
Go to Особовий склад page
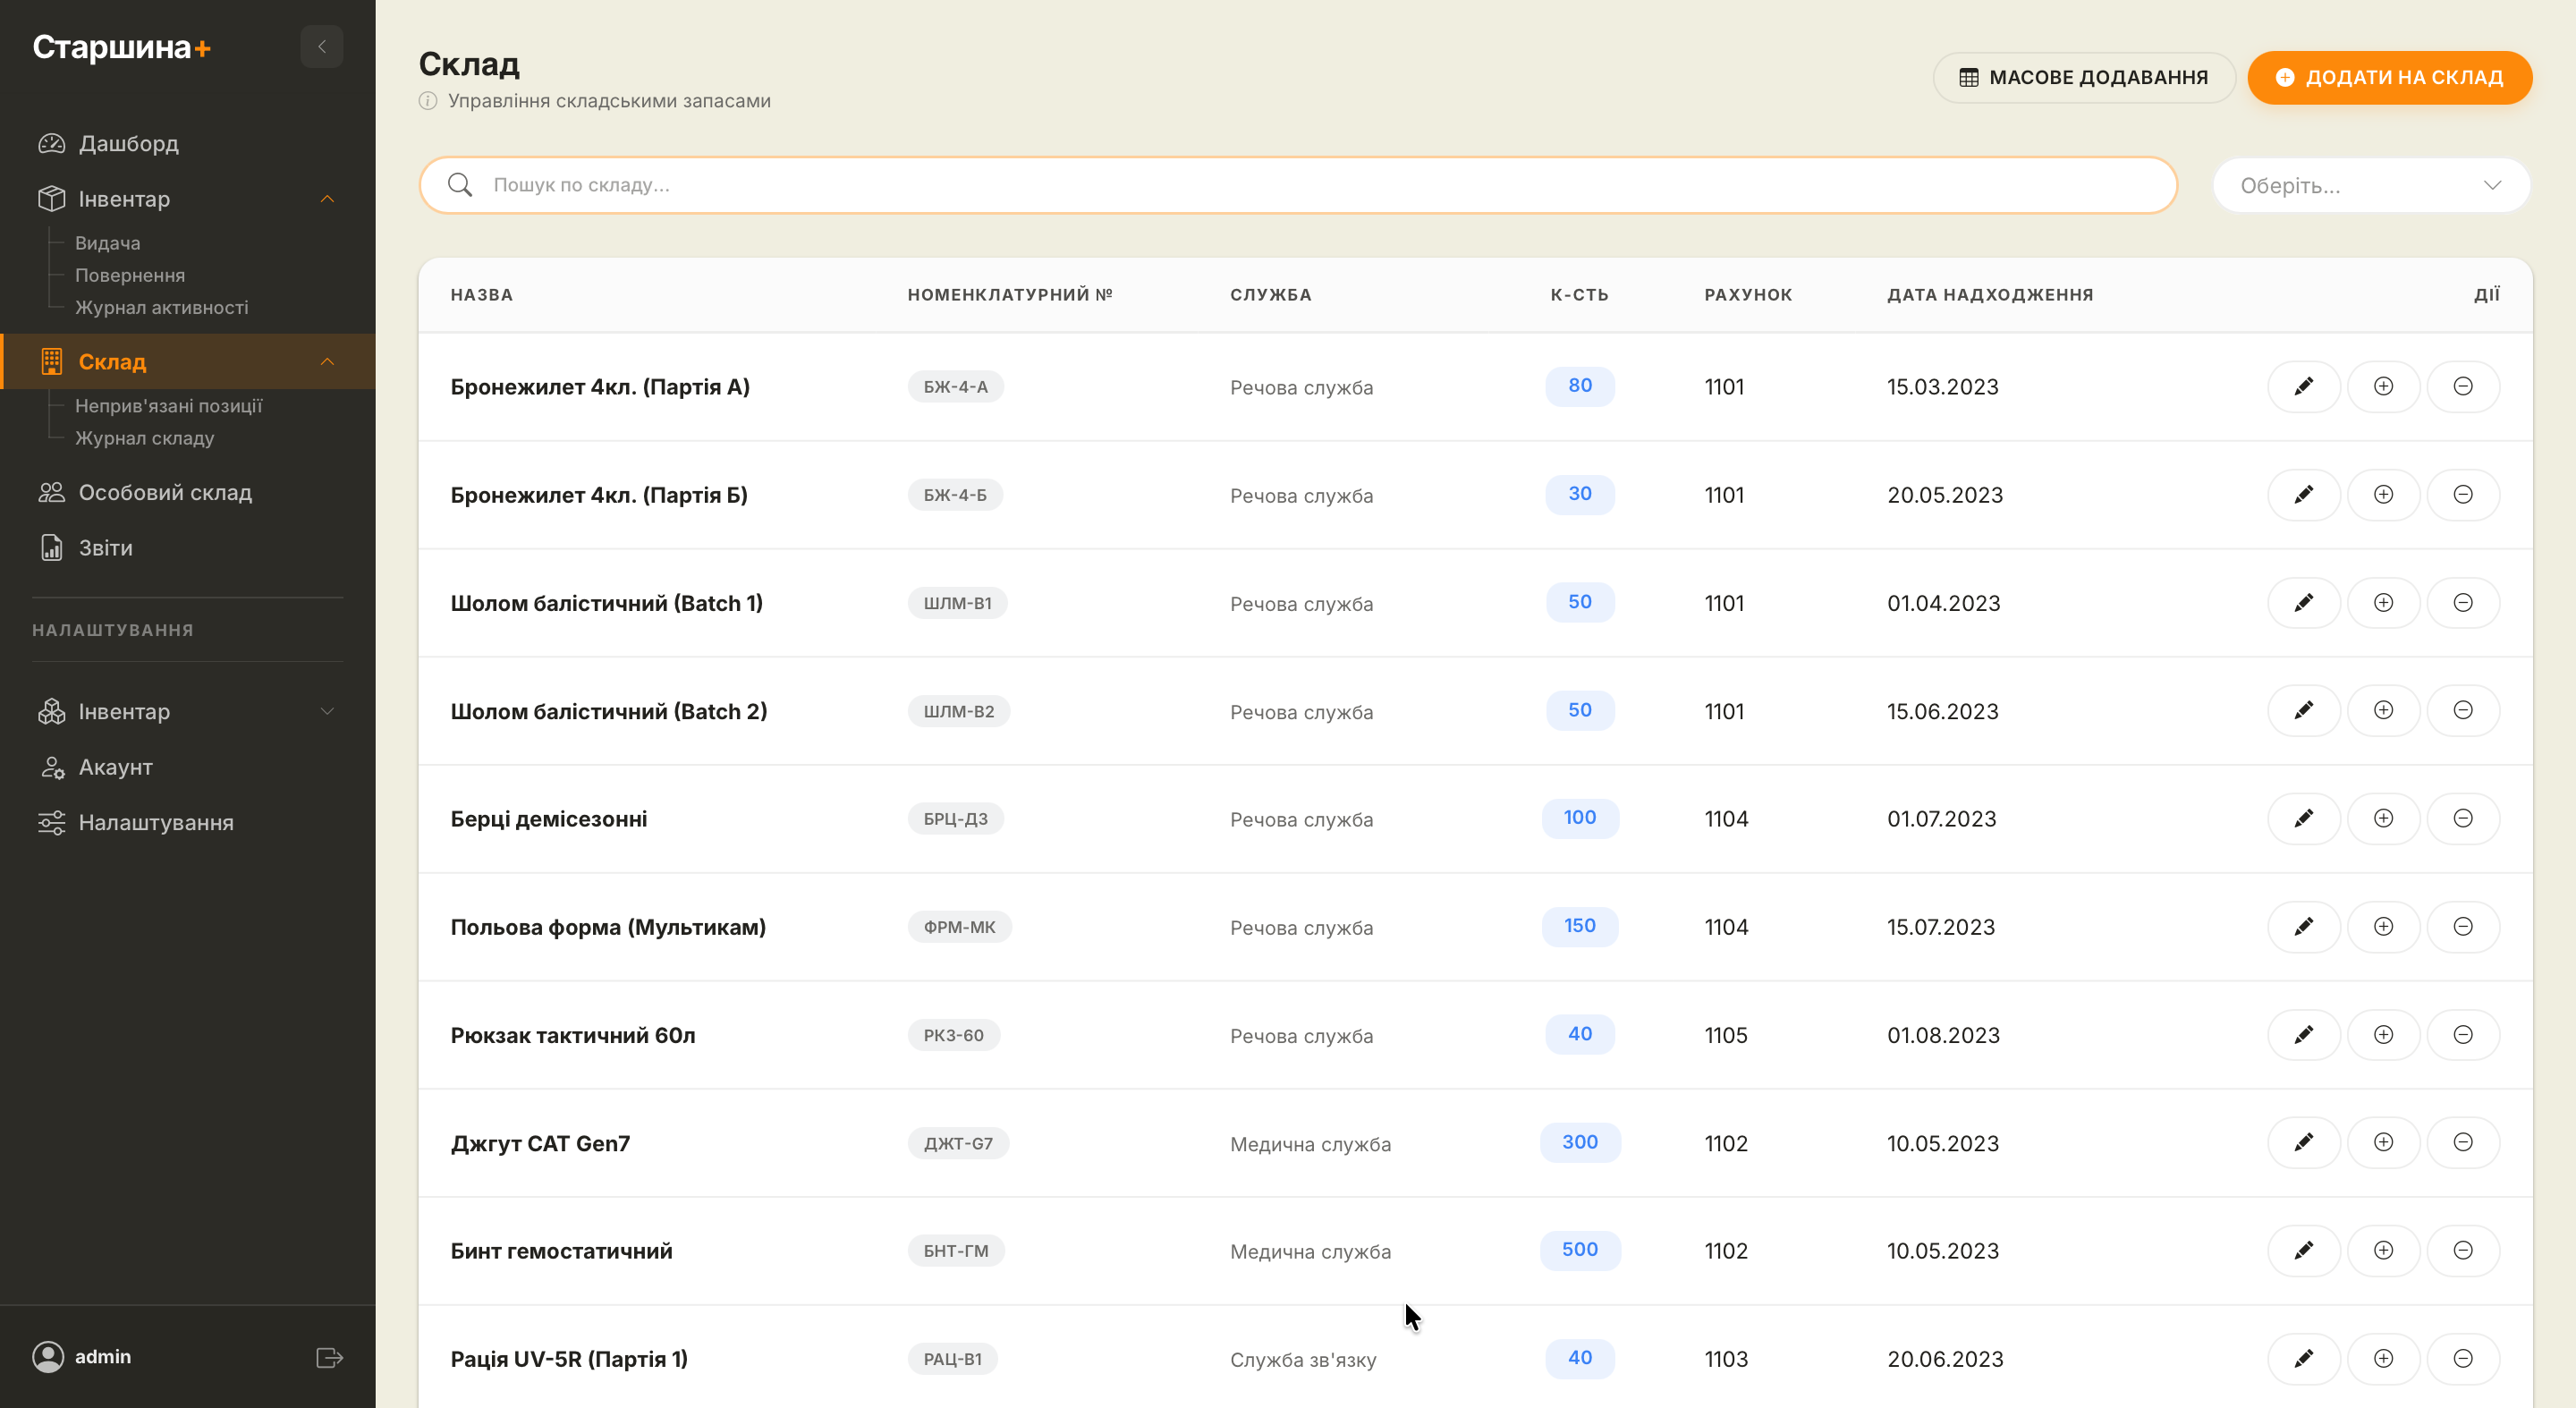165,493
